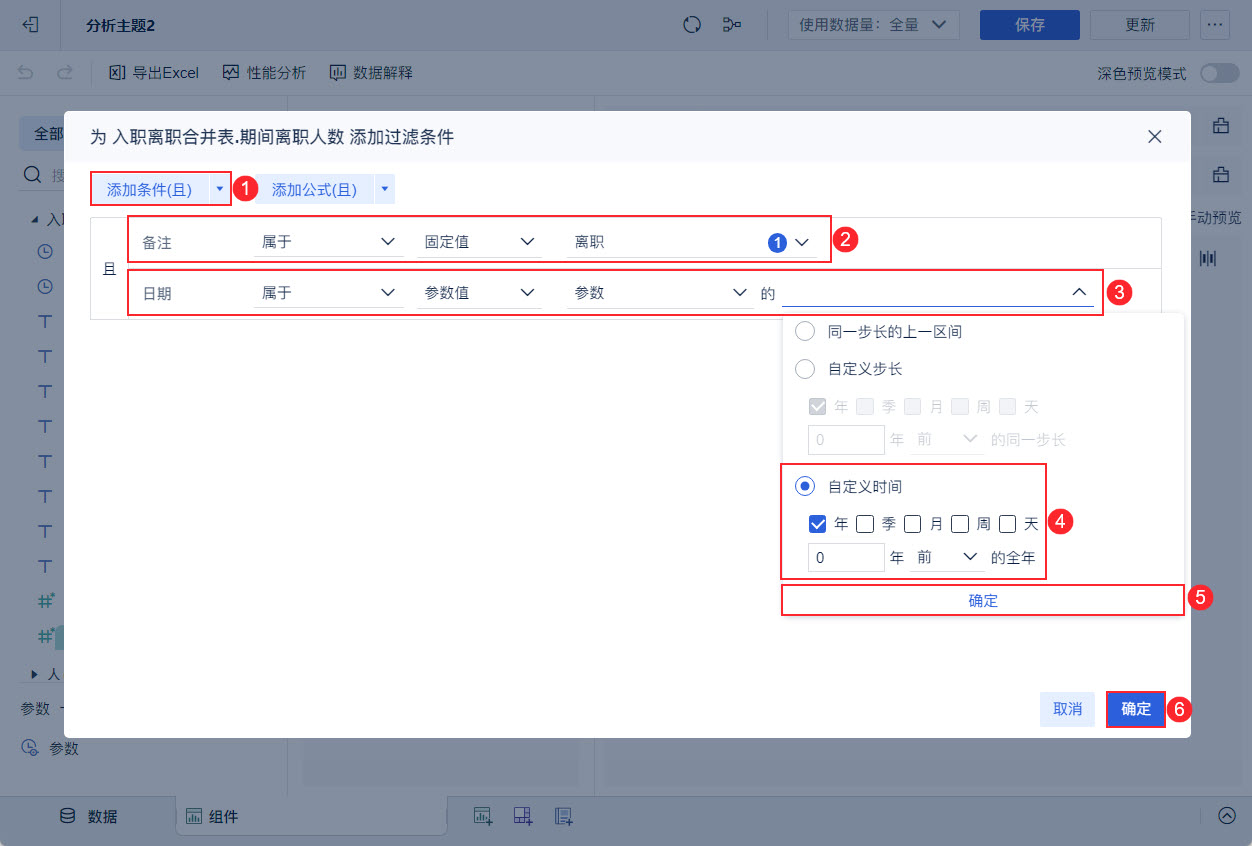Image resolution: width=1252 pixels, height=846 pixels.
Task: Open the data lineage icon in header
Action: 732,25
